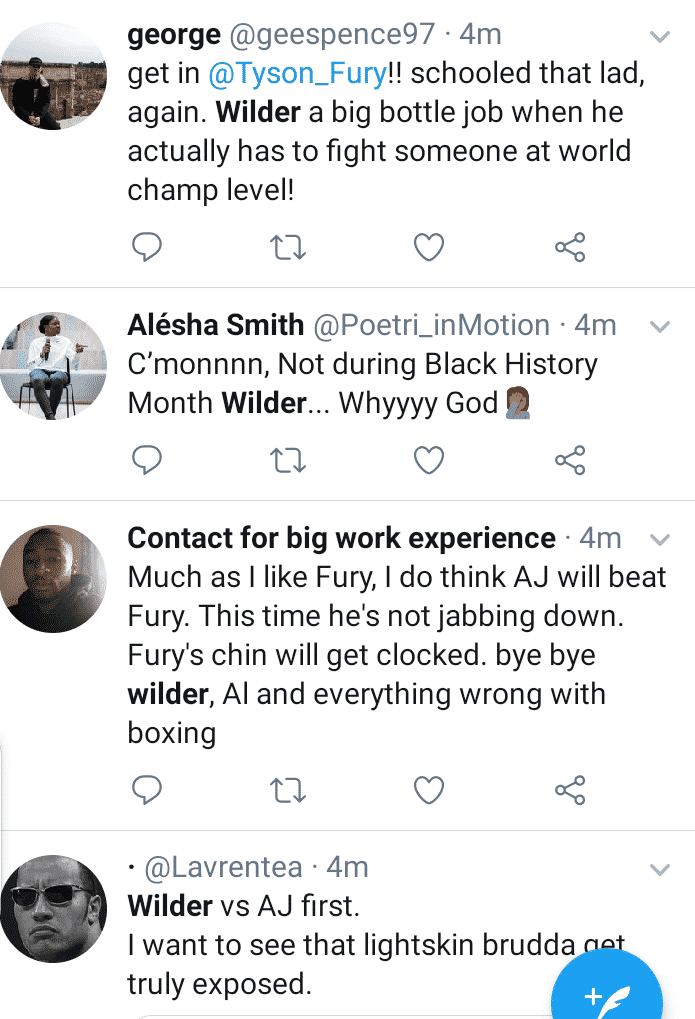Retweet the tweet about AJ beating Fury

[x=288, y=791]
